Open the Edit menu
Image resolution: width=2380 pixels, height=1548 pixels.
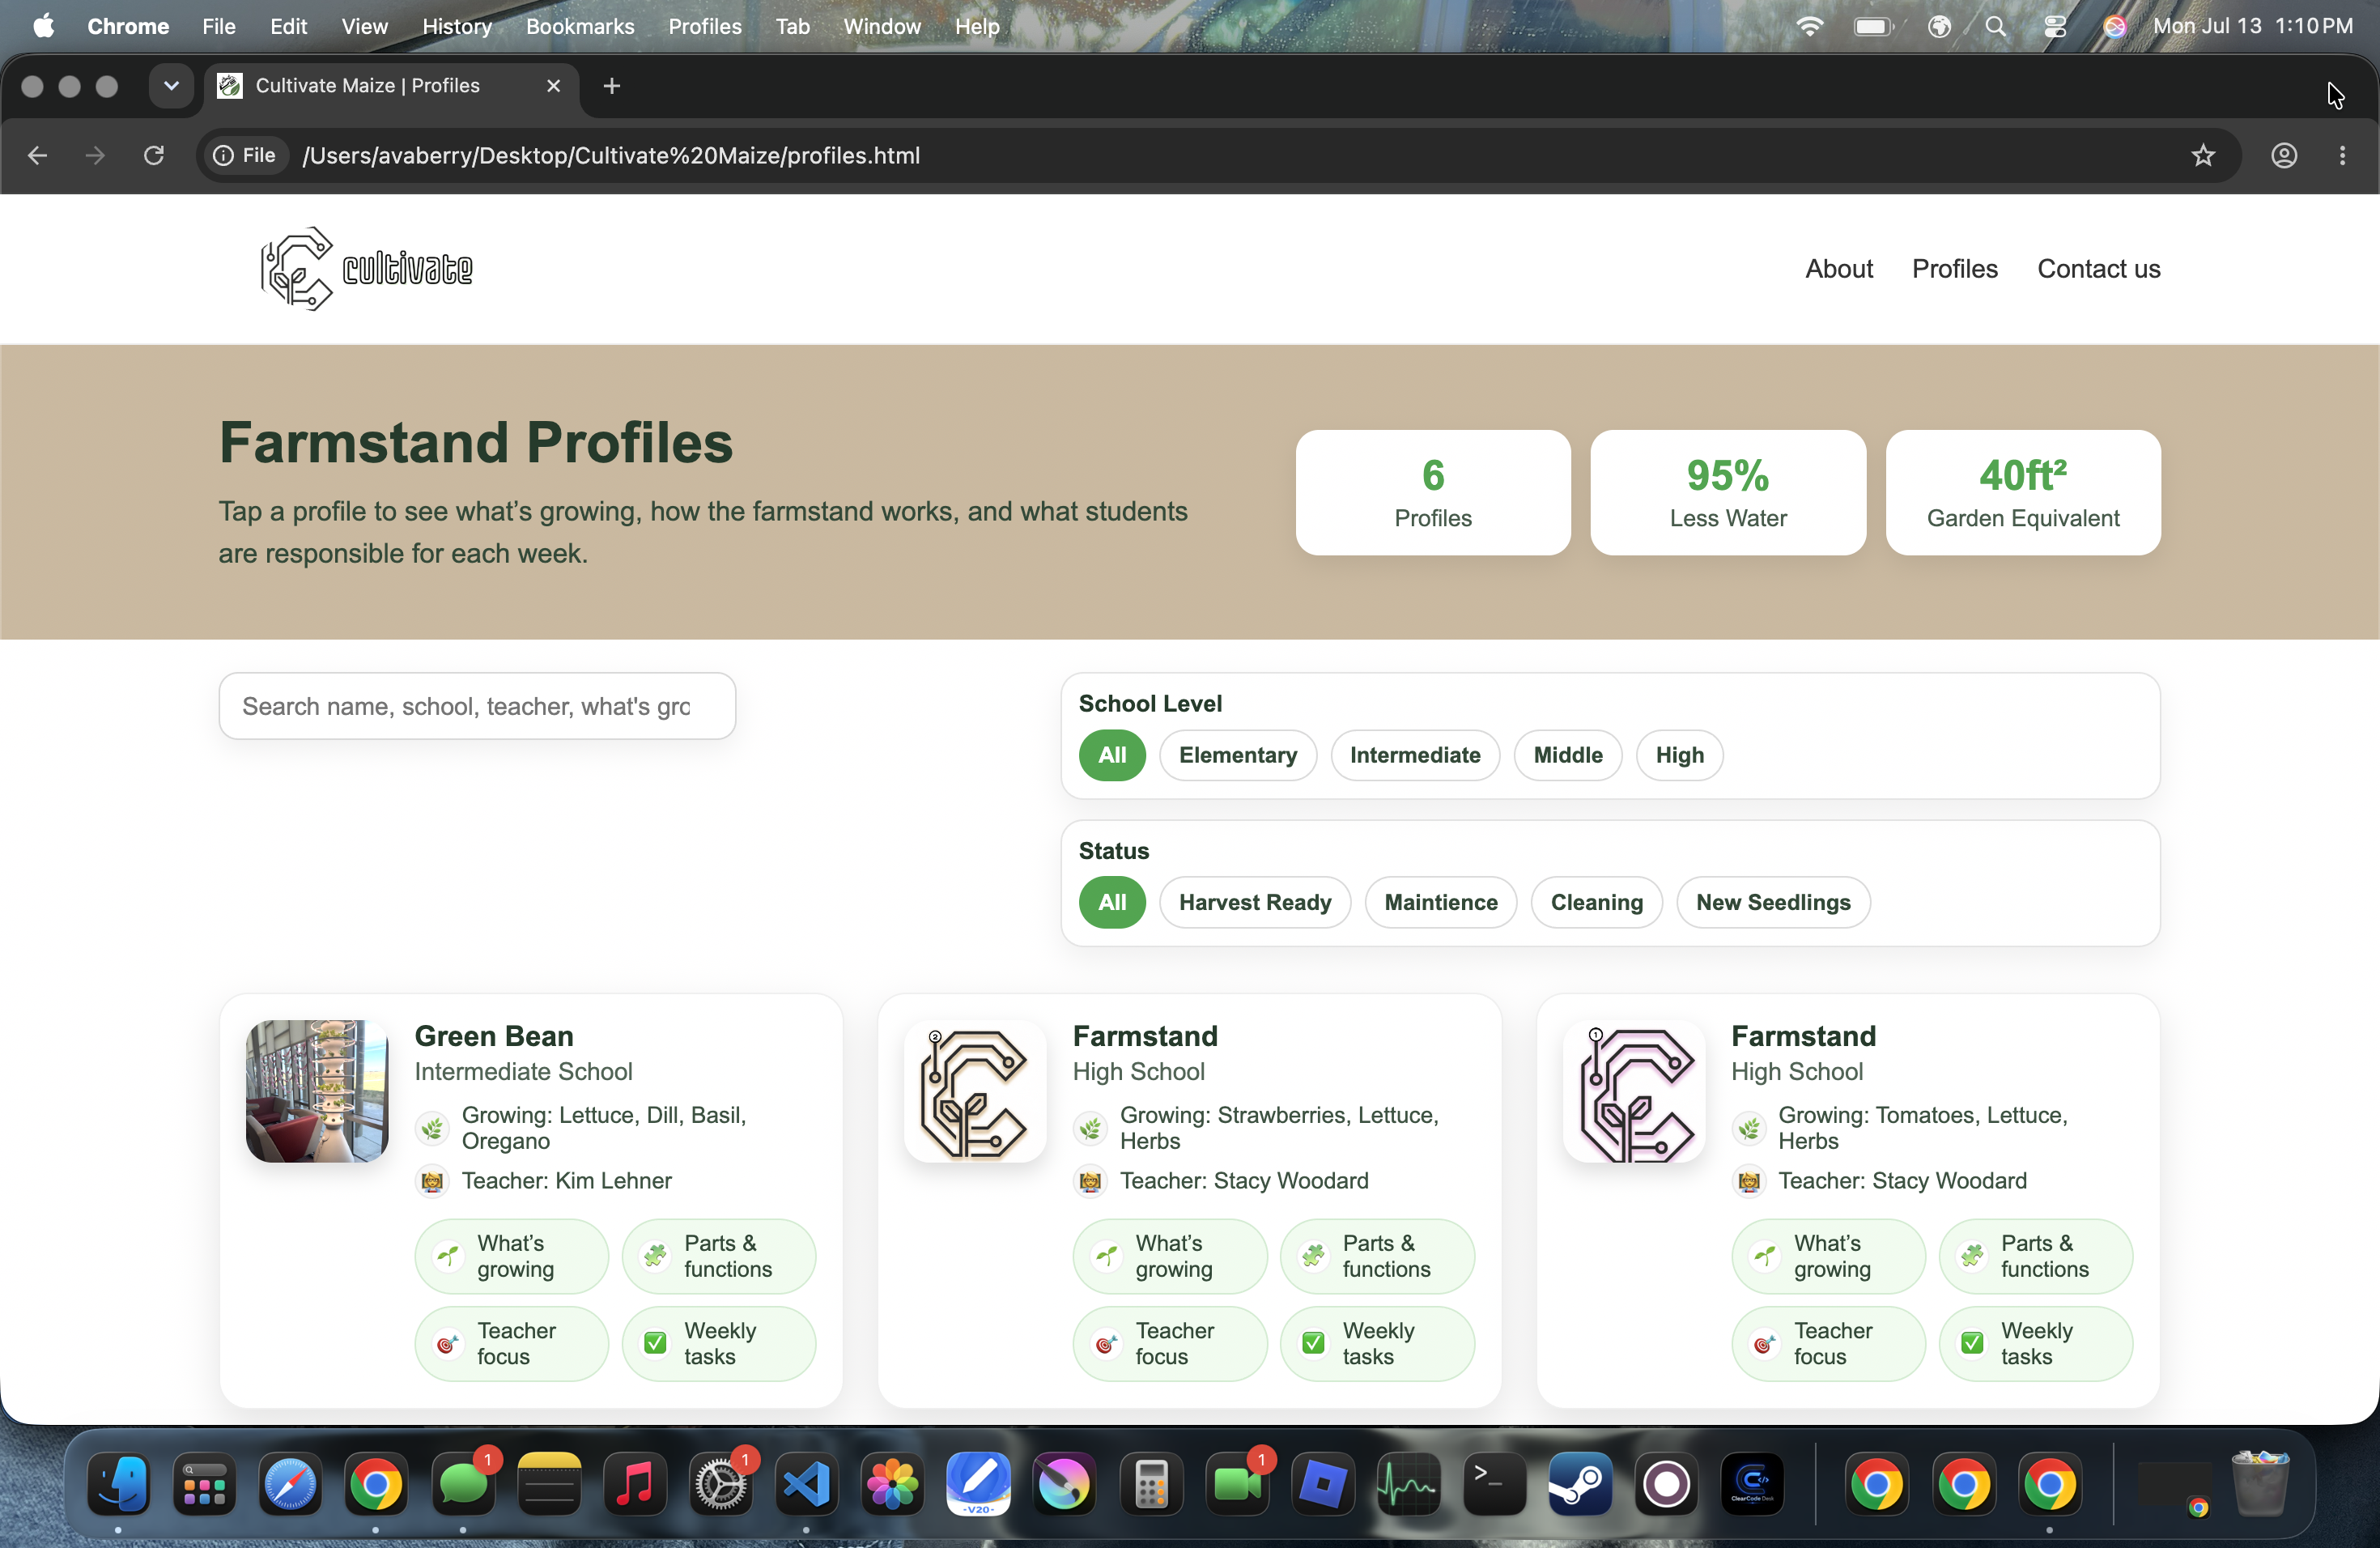point(288,26)
